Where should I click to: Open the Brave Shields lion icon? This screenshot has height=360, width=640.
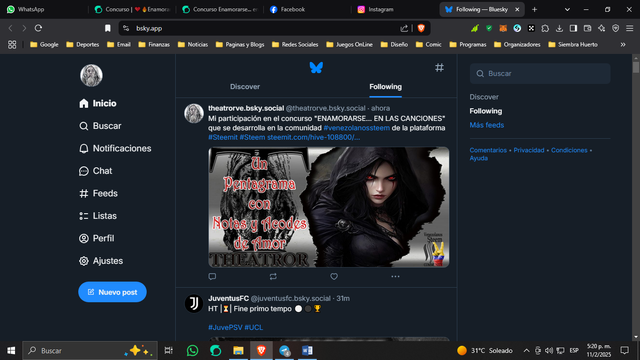tap(421, 28)
